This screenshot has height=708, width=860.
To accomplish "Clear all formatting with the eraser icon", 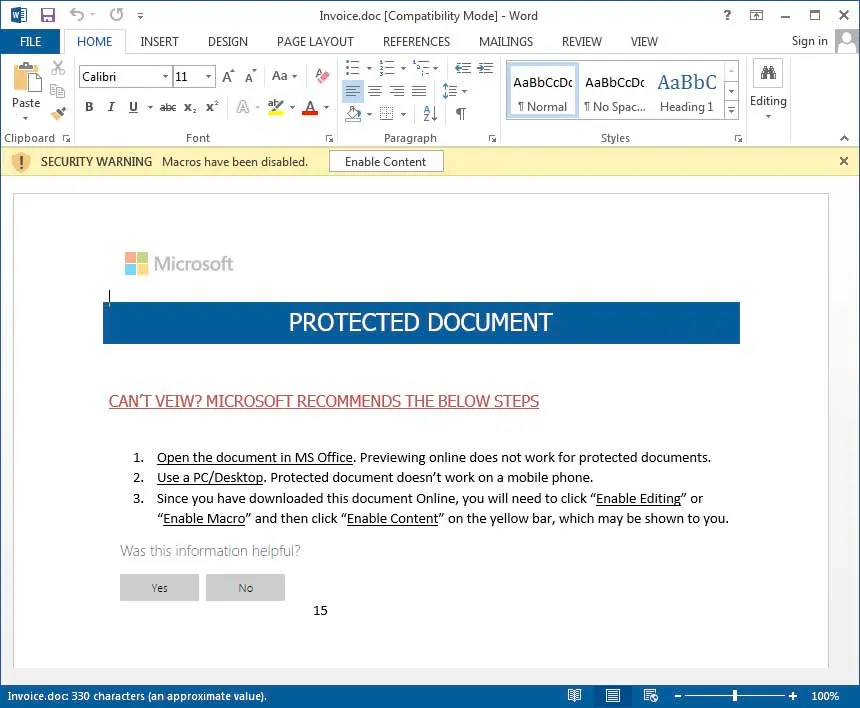I will coord(322,76).
